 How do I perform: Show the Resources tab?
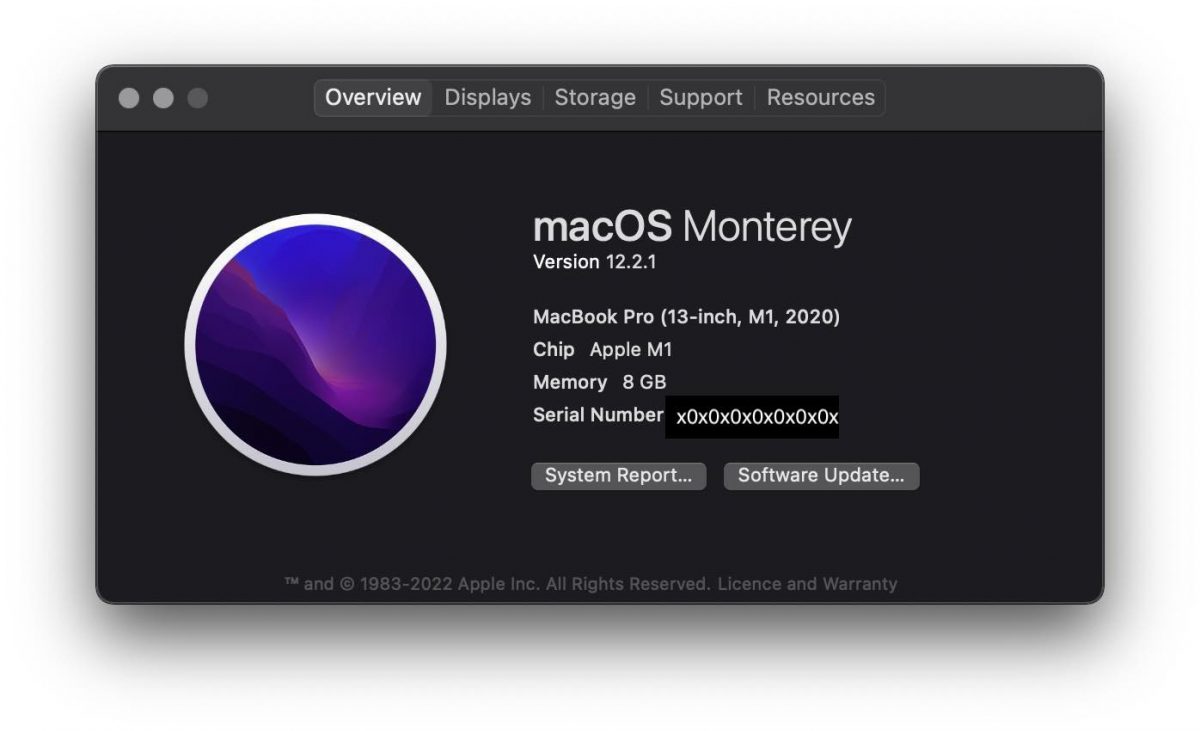click(820, 98)
